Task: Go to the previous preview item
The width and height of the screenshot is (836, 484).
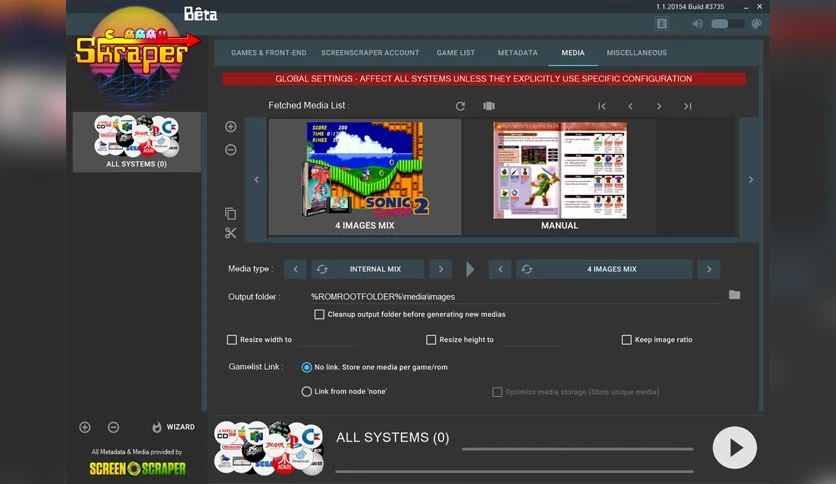Action: pos(630,106)
